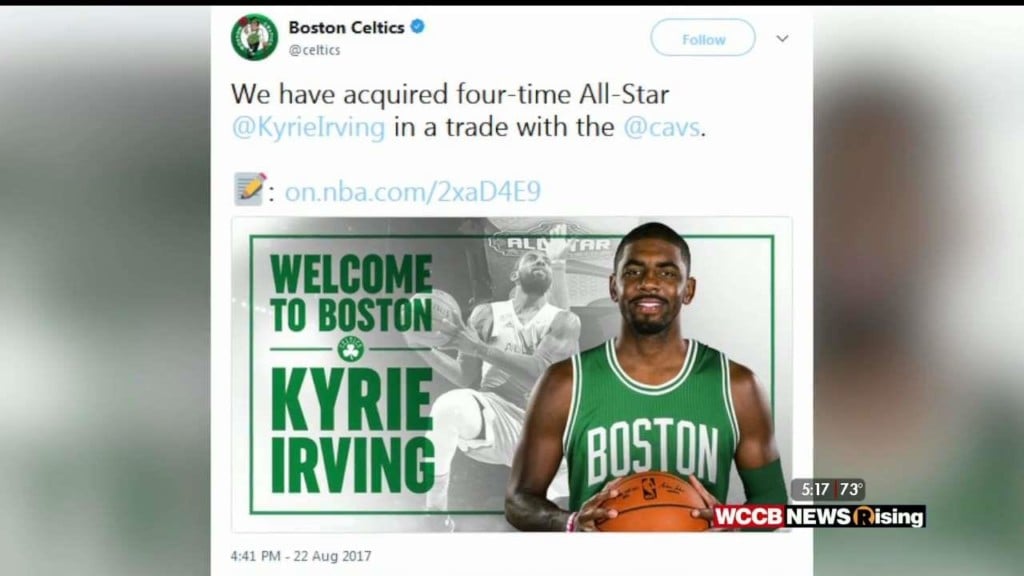Click the @celtics handle
1024x576 pixels.
pyautogui.click(x=314, y=50)
